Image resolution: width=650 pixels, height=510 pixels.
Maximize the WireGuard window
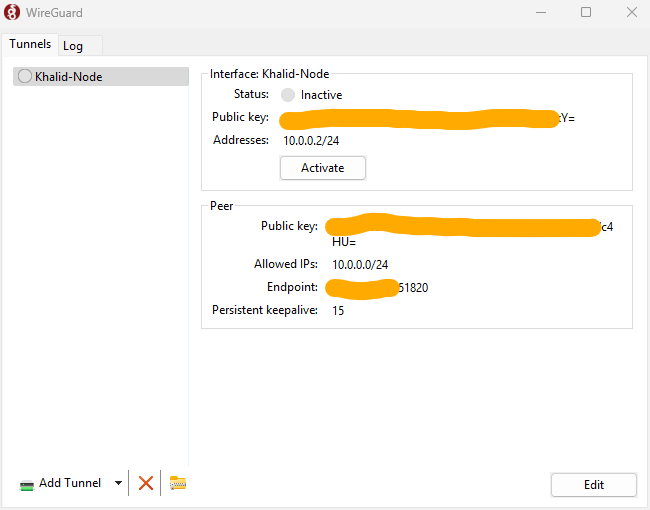coord(586,12)
